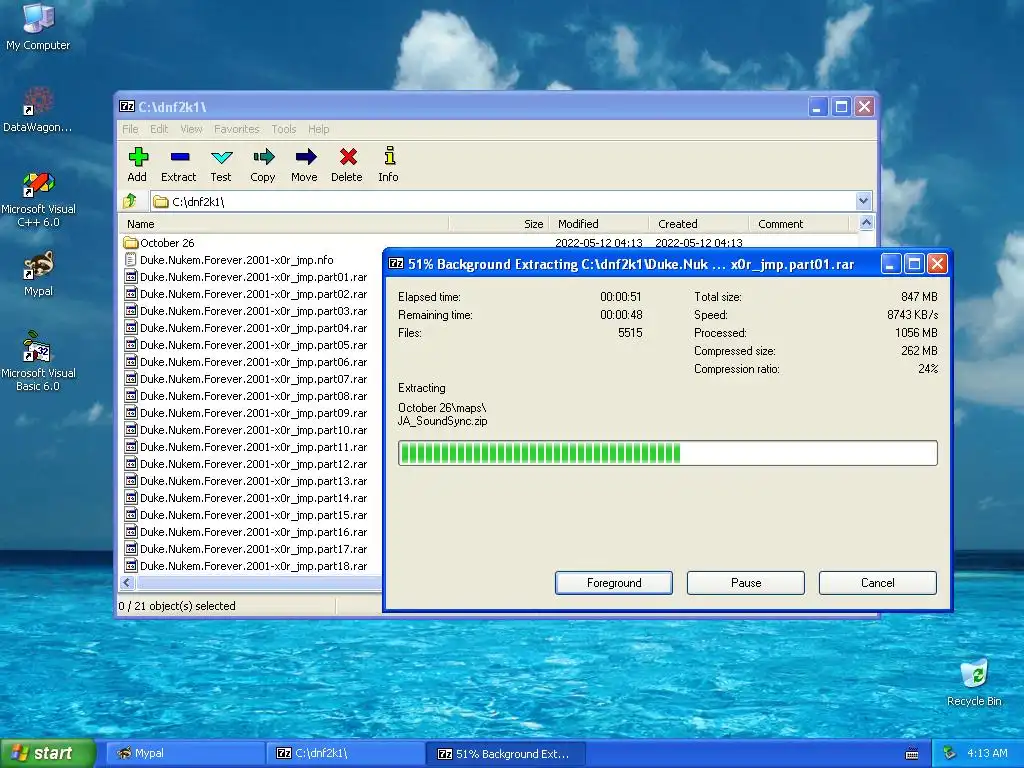Switch to C:\dnf2k1\ taskbar button

346,754
